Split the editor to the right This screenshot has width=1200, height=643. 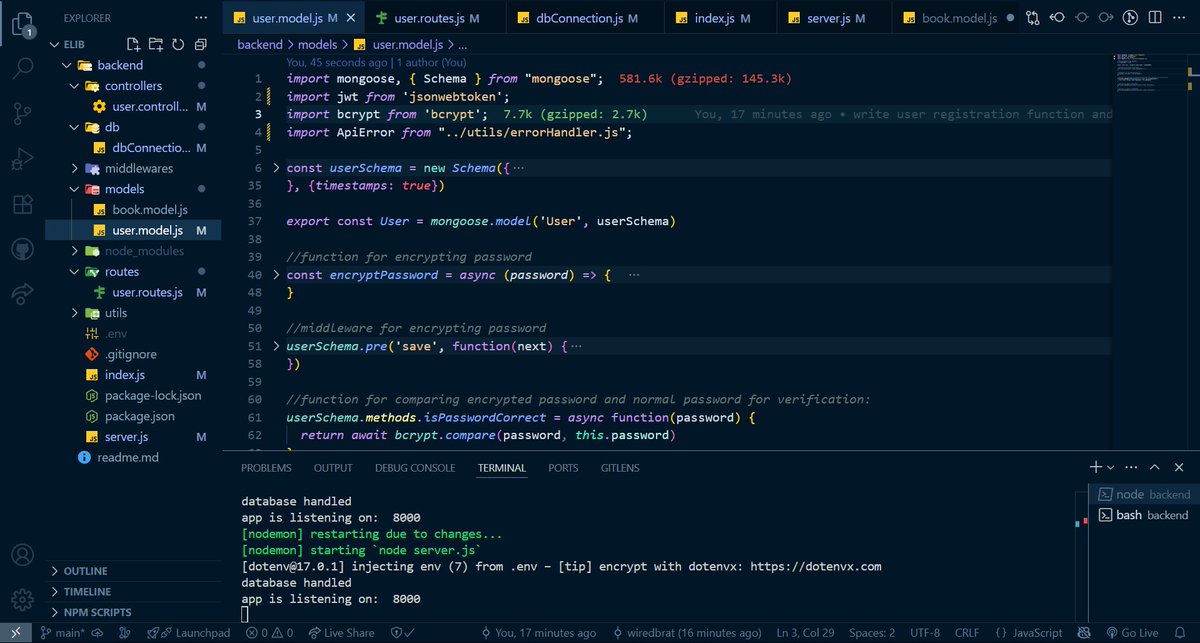point(1155,18)
